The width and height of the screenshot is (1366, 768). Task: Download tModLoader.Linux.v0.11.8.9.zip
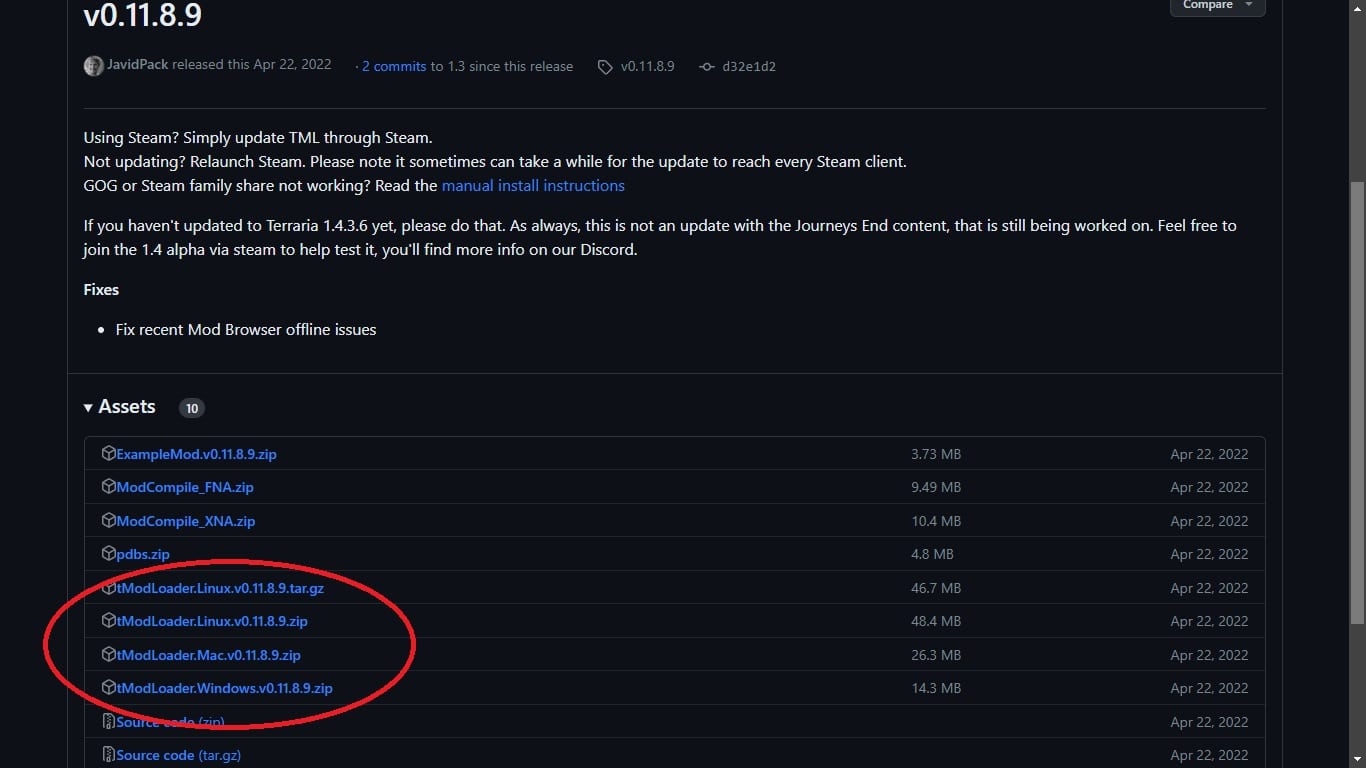pos(212,621)
